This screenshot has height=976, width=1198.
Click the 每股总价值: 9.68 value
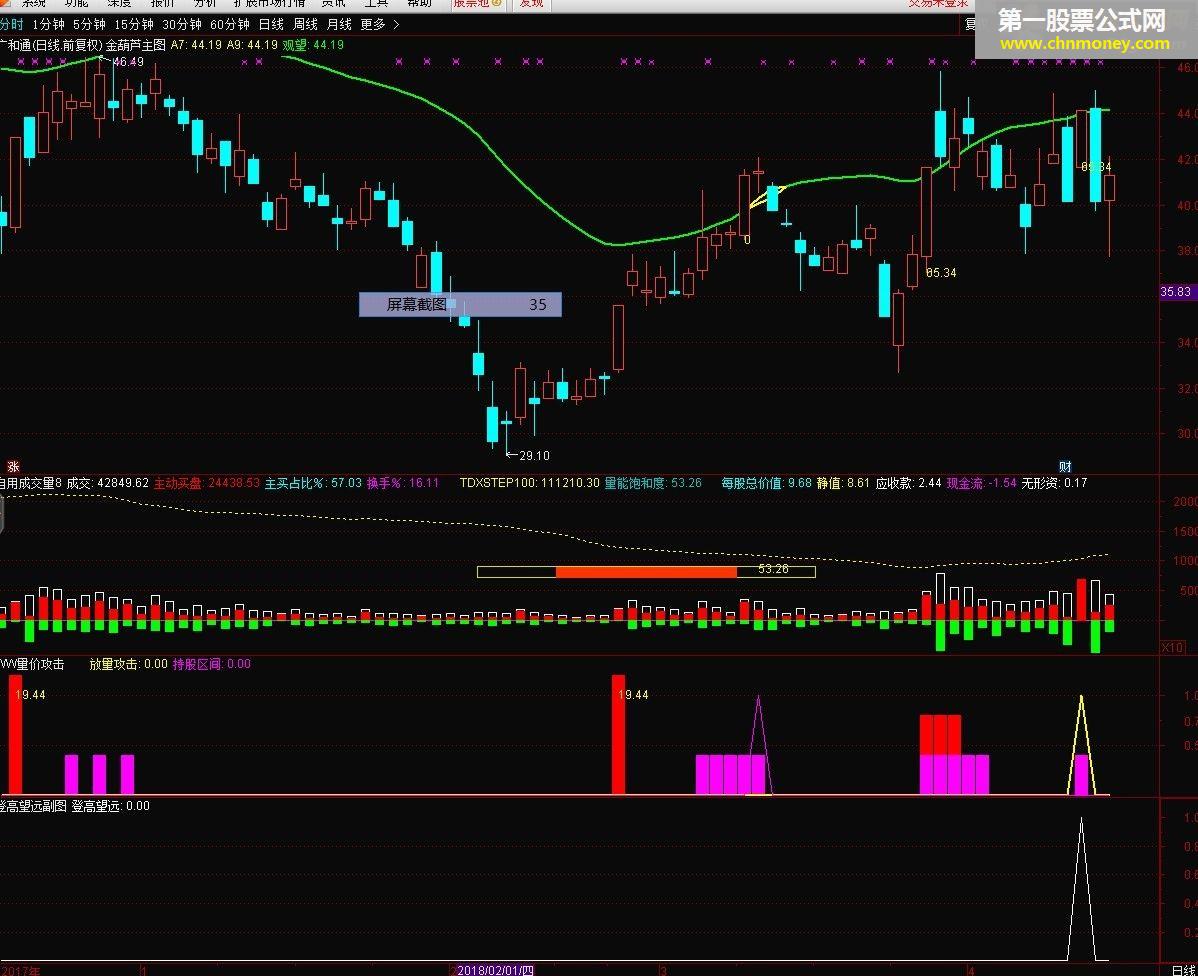pos(766,483)
